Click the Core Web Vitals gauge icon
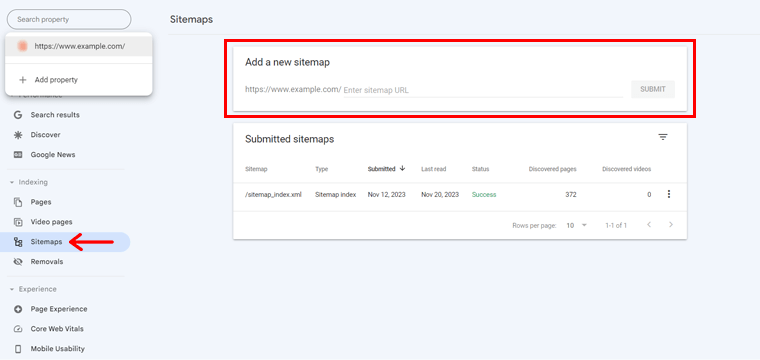This screenshot has height=360, width=760. 18,329
